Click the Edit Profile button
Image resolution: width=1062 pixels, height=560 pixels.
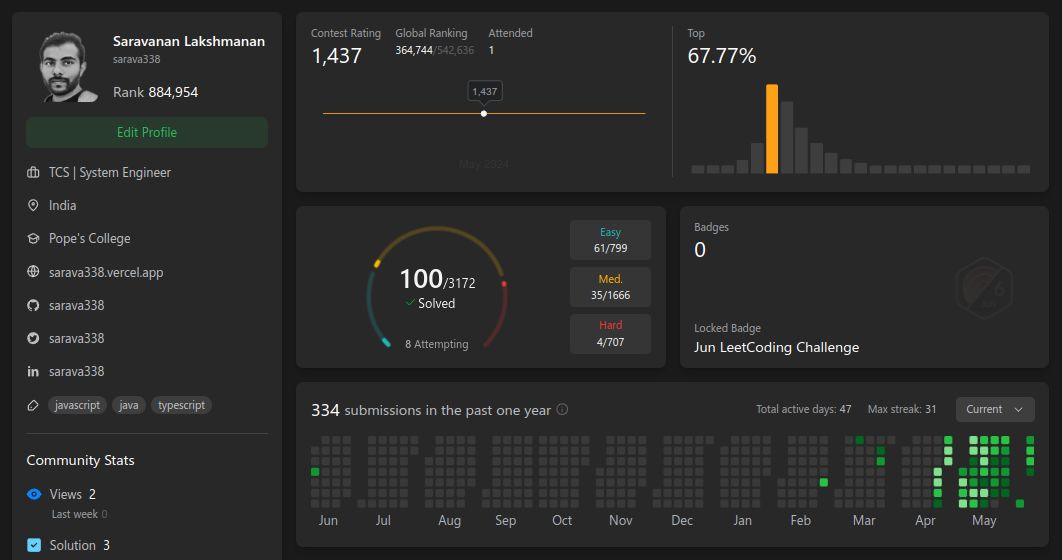pyautogui.click(x=147, y=132)
